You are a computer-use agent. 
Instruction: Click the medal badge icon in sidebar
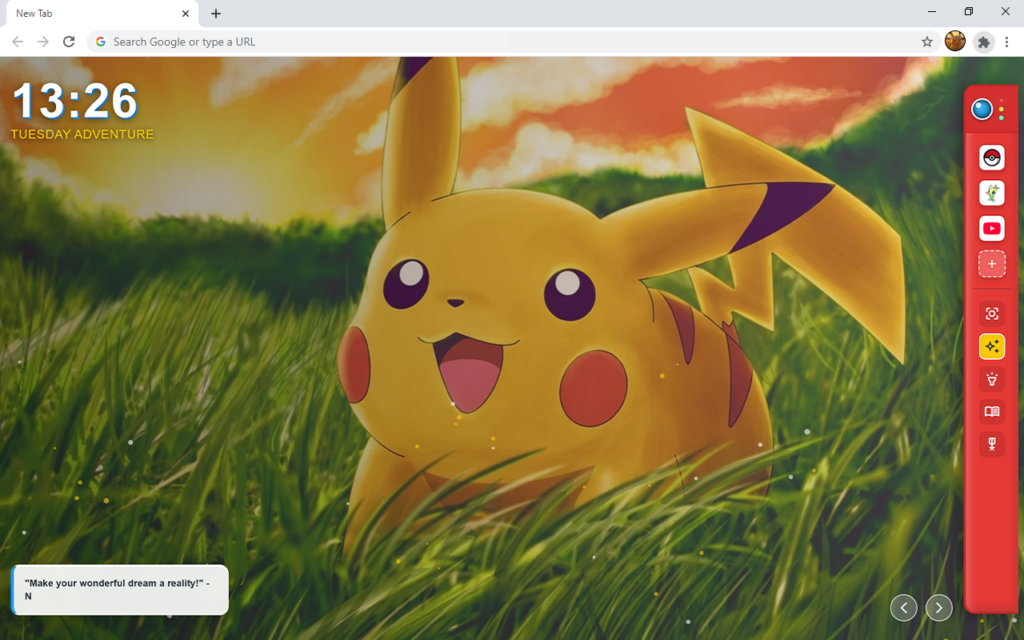991,445
